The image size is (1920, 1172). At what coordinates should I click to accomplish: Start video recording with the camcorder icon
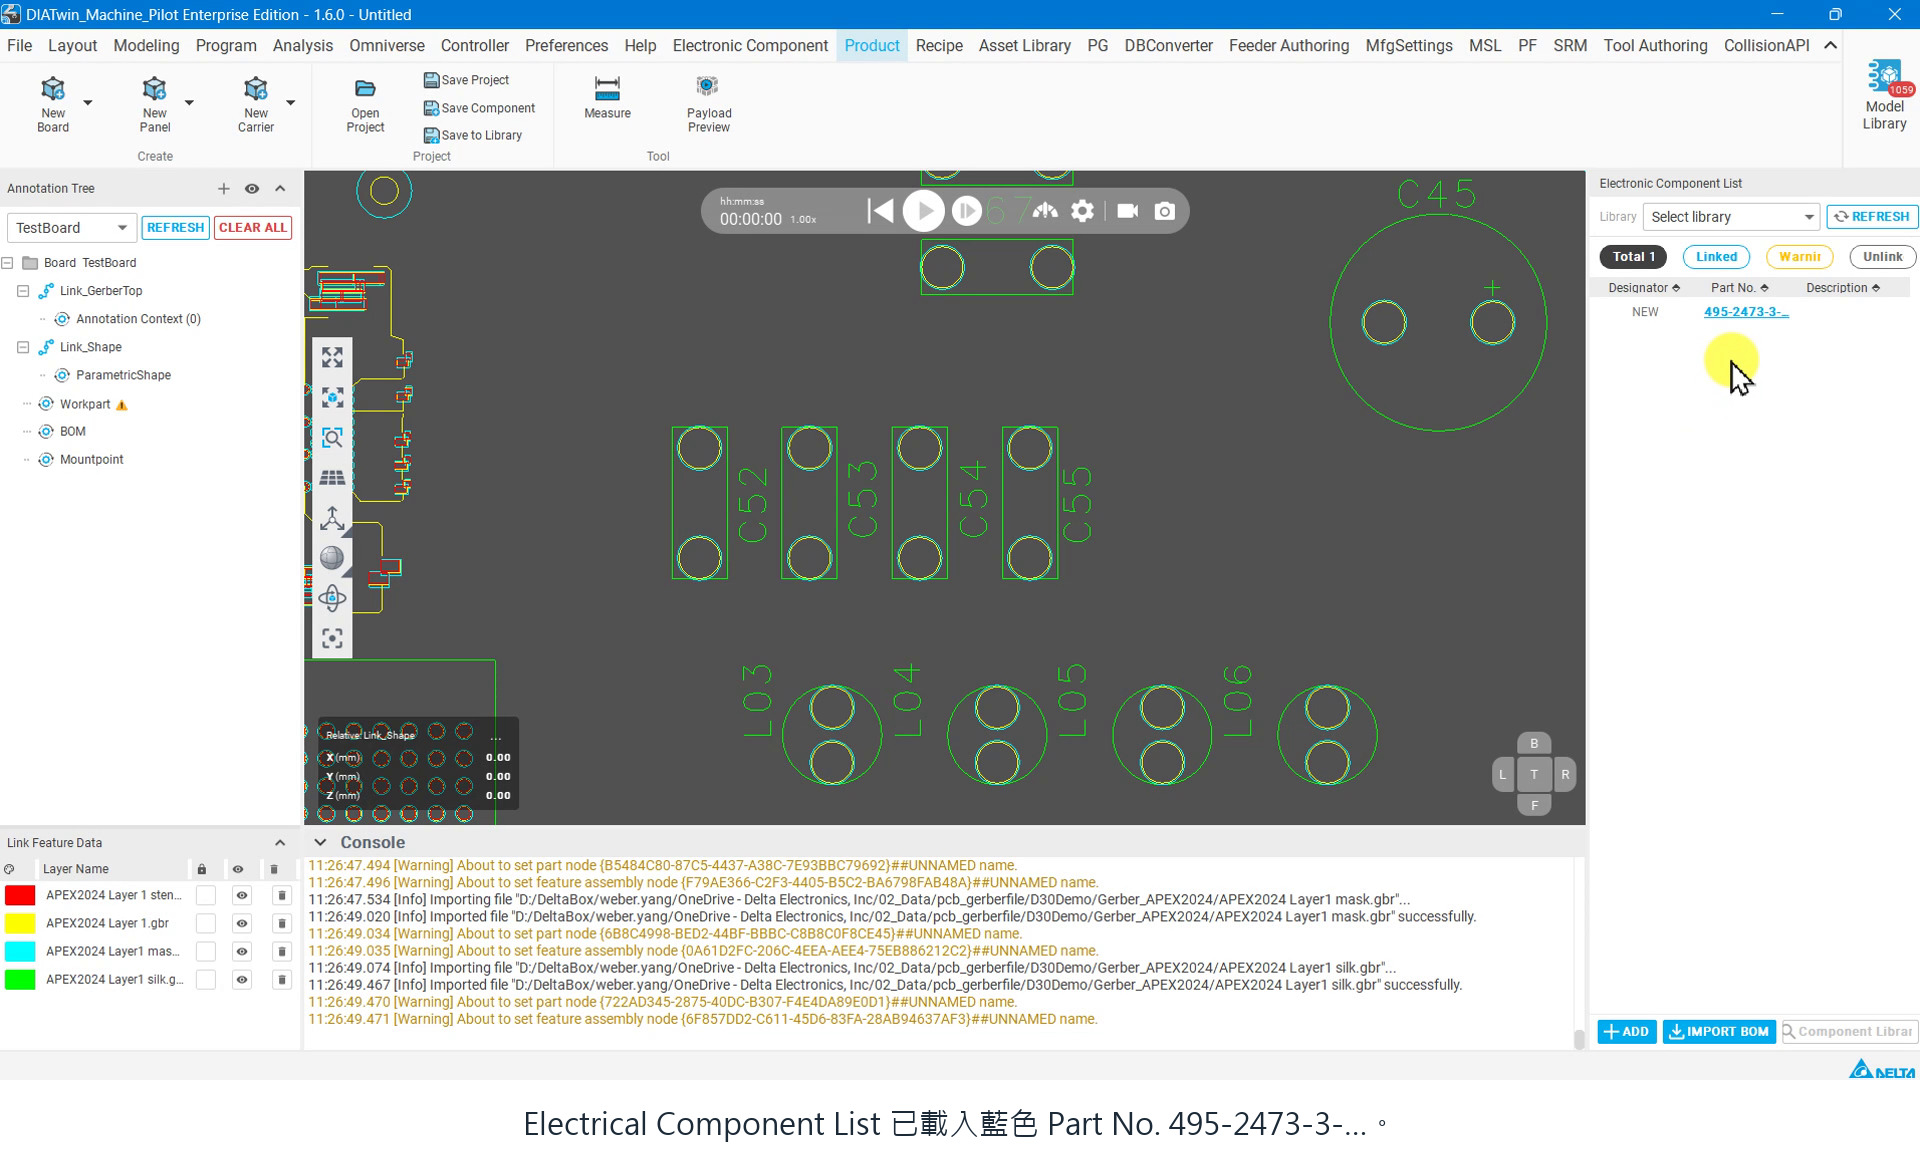(1127, 211)
